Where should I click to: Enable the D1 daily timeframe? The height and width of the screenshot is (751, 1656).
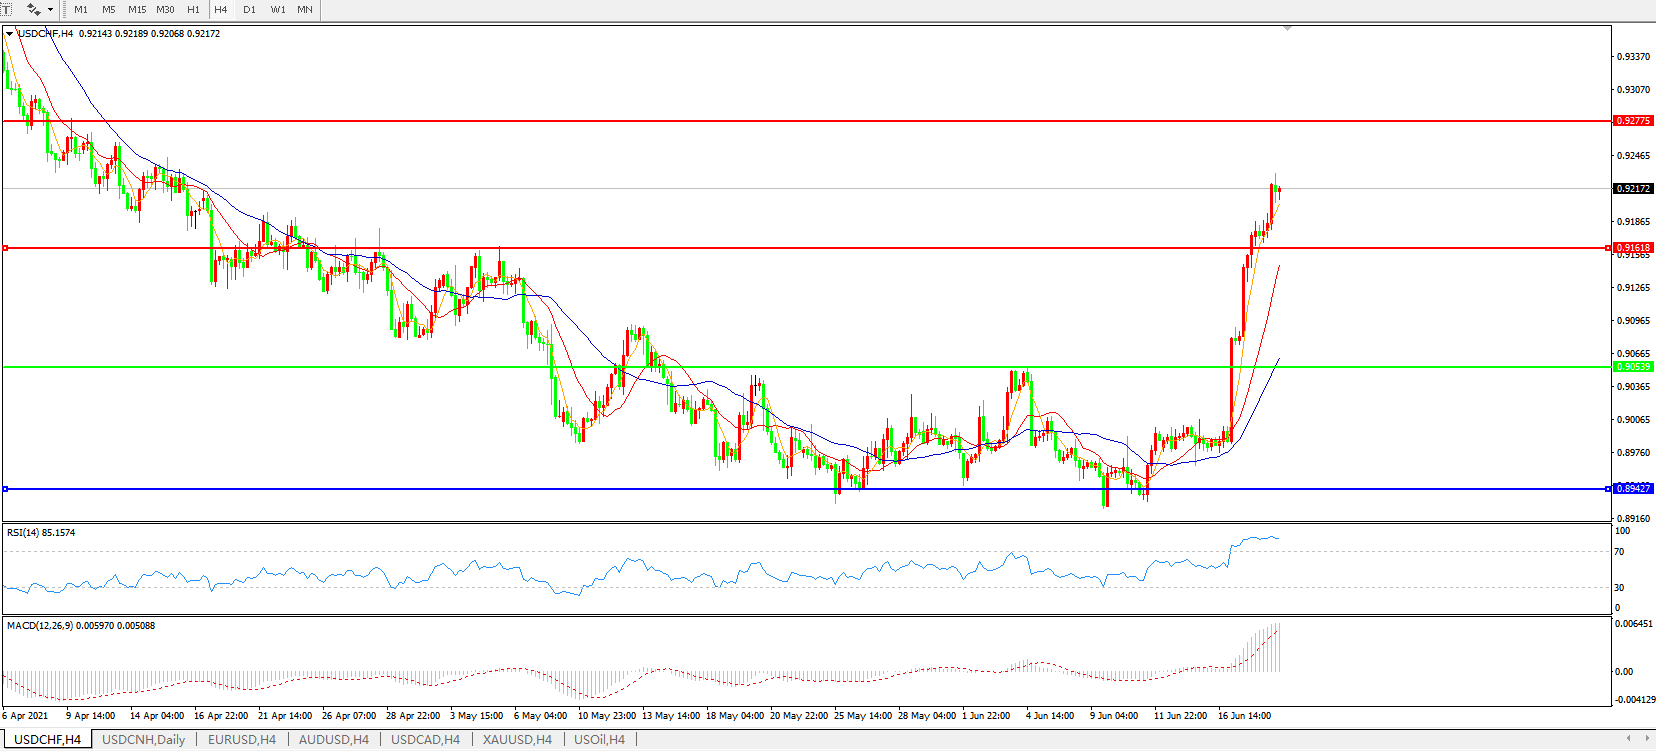point(249,10)
